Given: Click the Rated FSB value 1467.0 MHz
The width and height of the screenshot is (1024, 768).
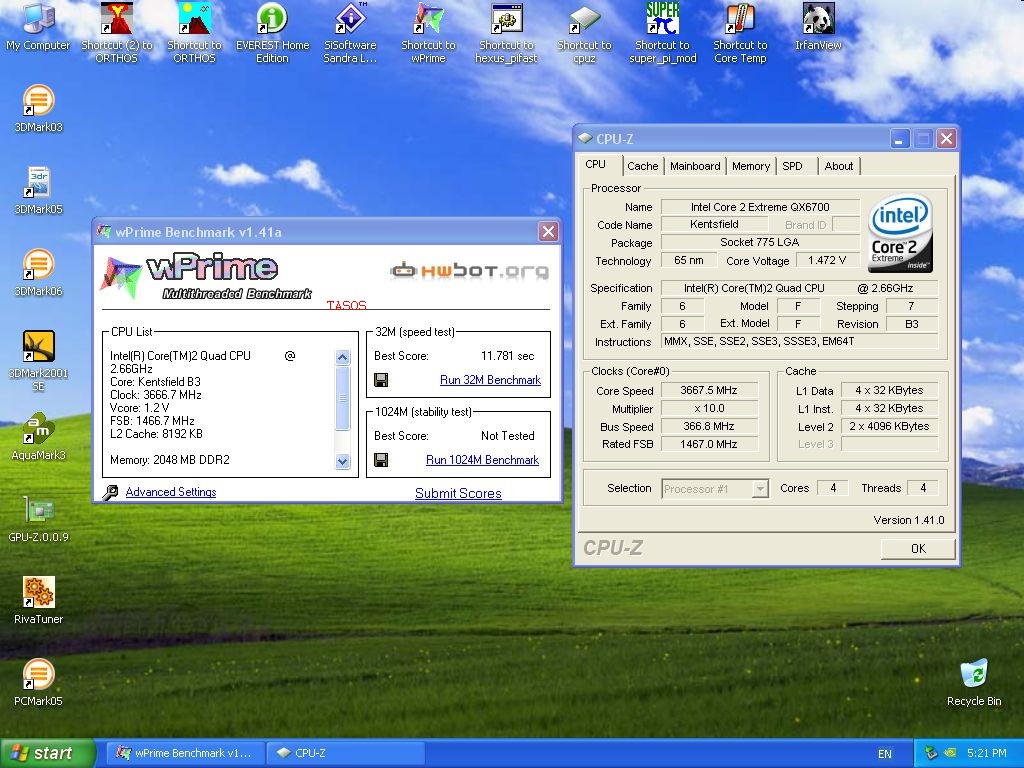Looking at the screenshot, I should (x=709, y=444).
